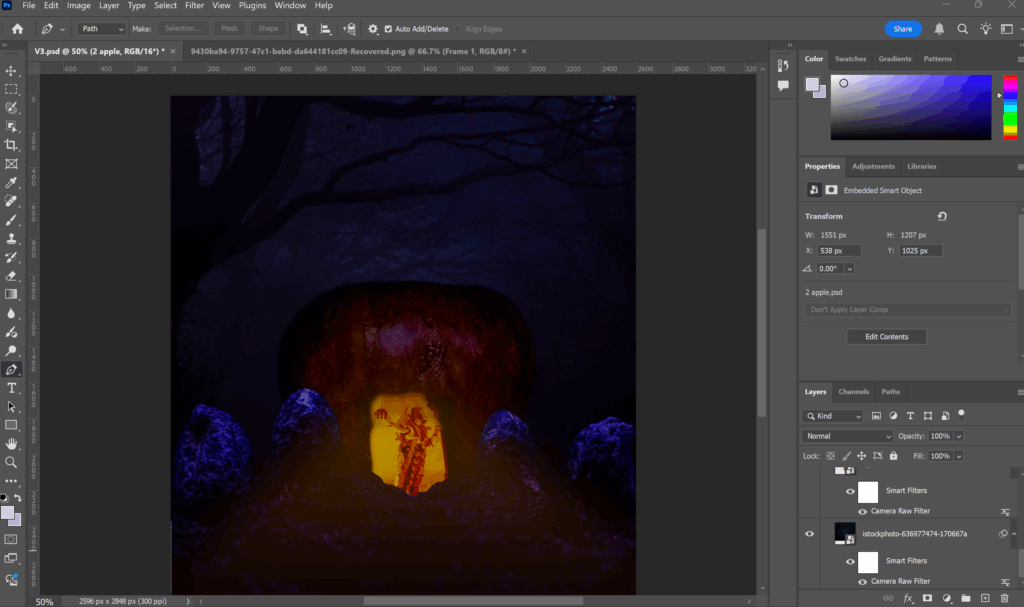Select the Crop tool
The height and width of the screenshot is (607, 1024).
click(x=11, y=145)
